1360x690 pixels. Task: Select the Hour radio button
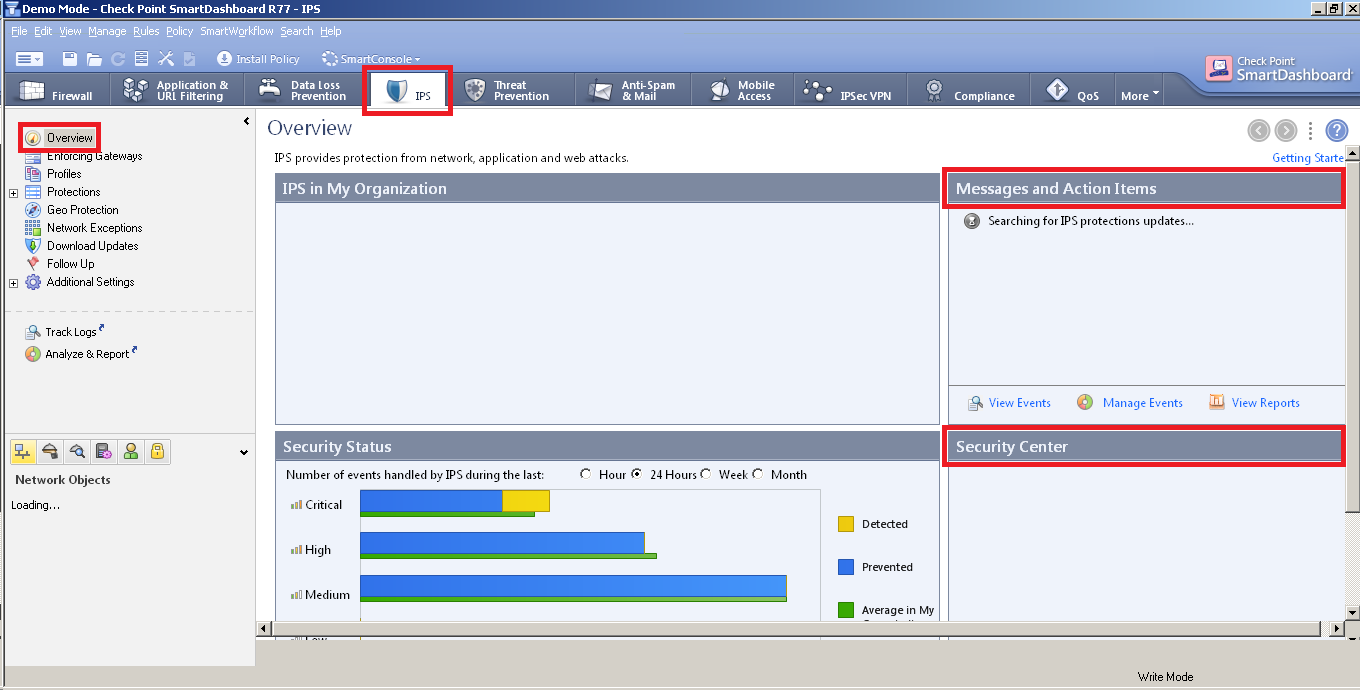point(585,474)
